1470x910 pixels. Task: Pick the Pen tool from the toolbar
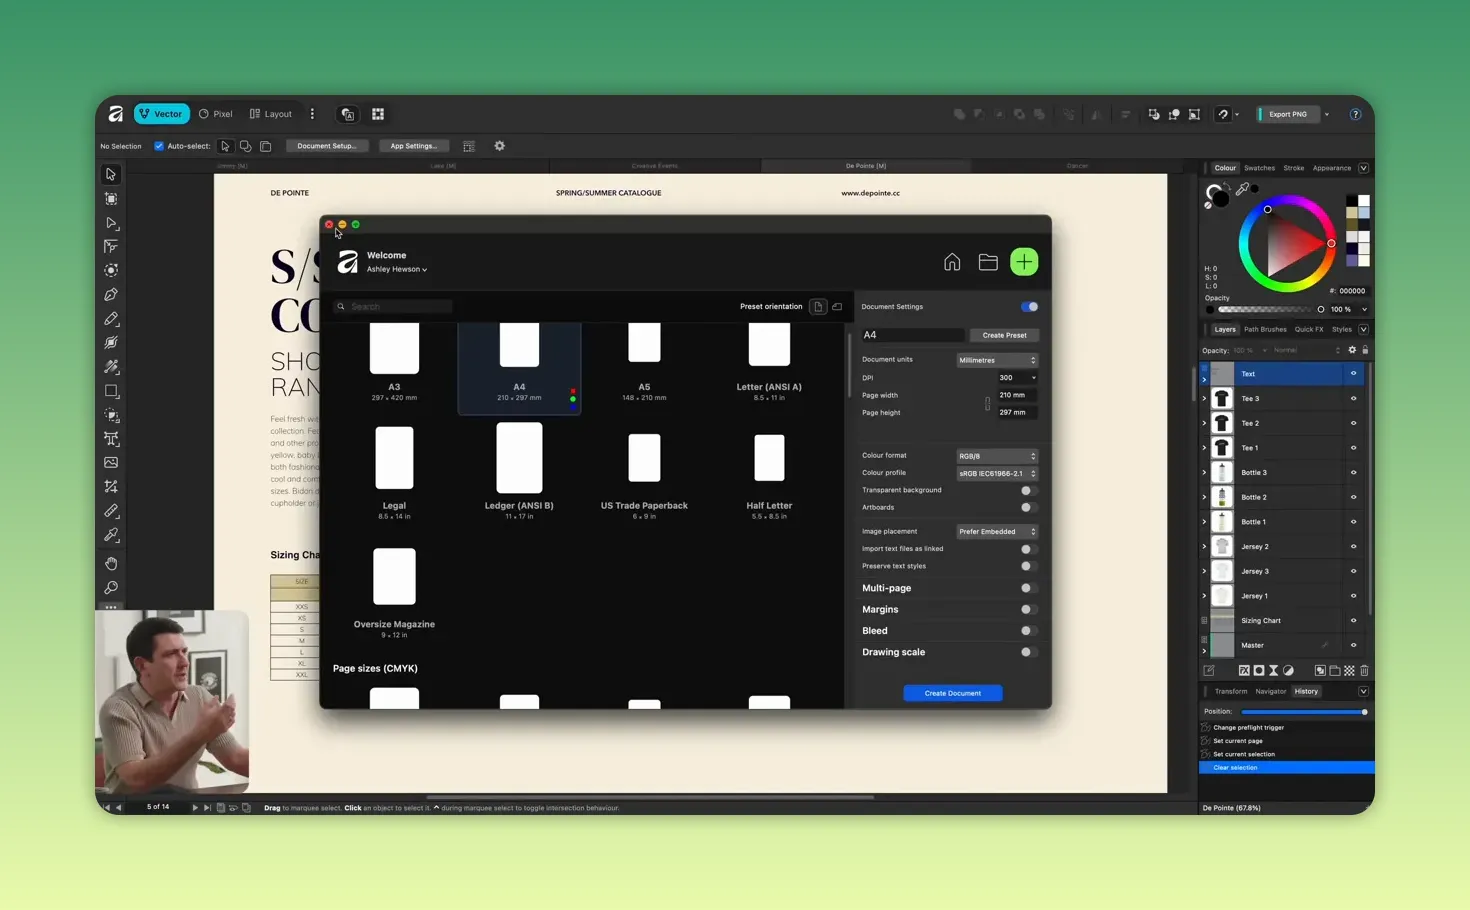tap(111, 294)
